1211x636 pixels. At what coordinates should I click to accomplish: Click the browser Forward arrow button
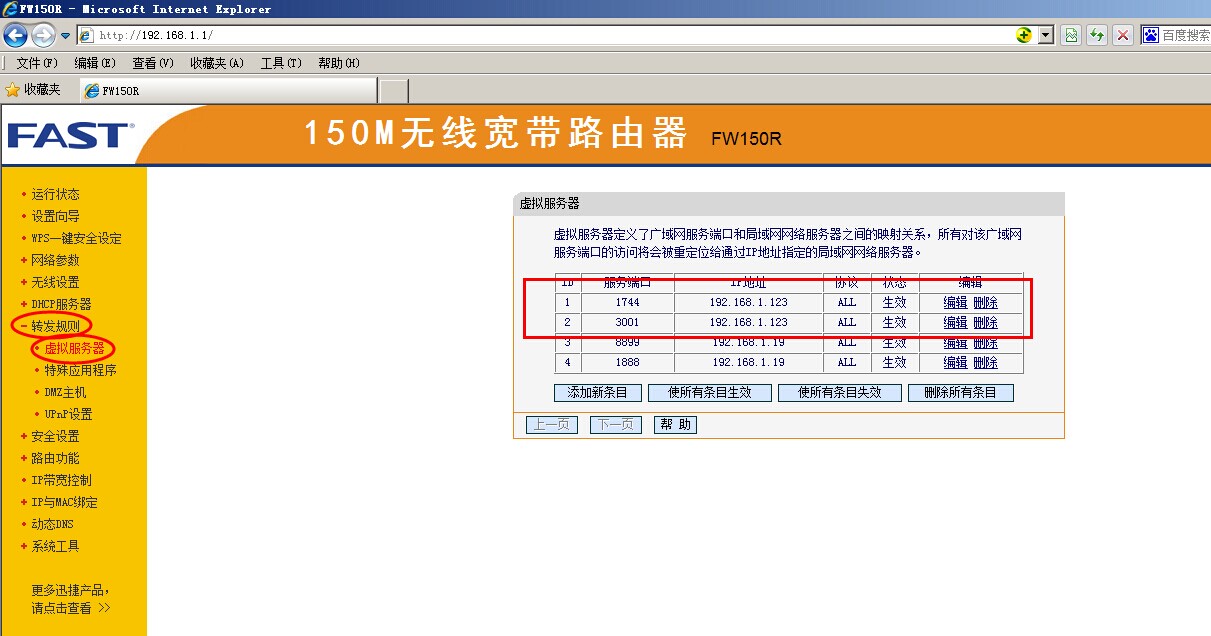[x=43, y=36]
